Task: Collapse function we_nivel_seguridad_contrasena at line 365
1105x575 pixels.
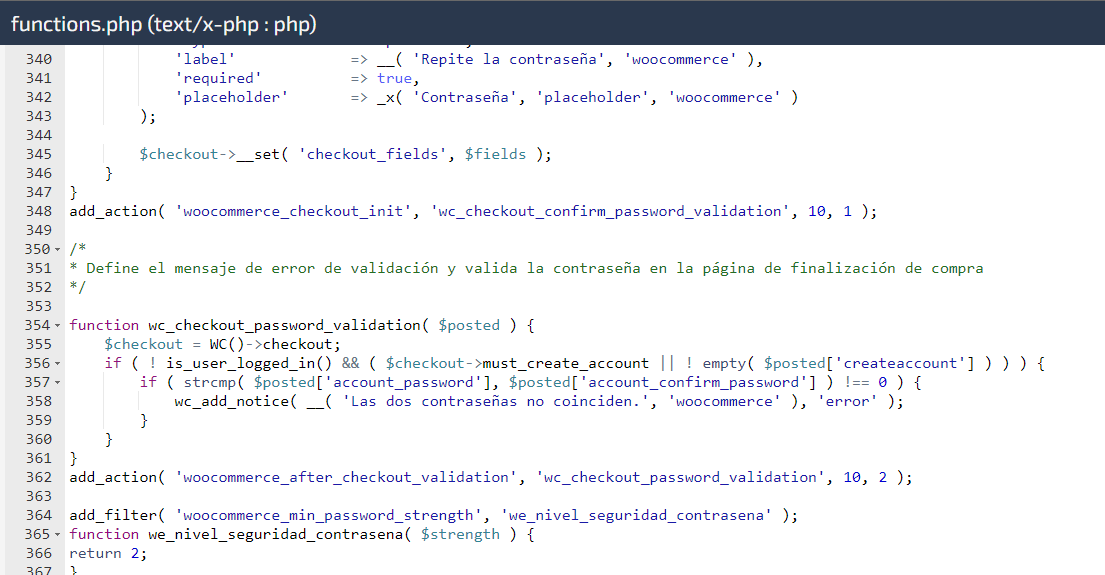Action: click(58, 535)
